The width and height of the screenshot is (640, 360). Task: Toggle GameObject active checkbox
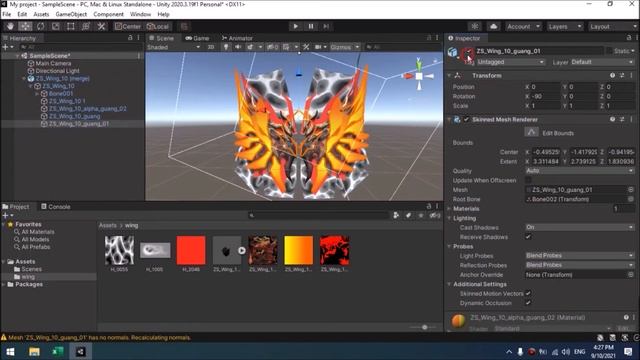[468, 52]
